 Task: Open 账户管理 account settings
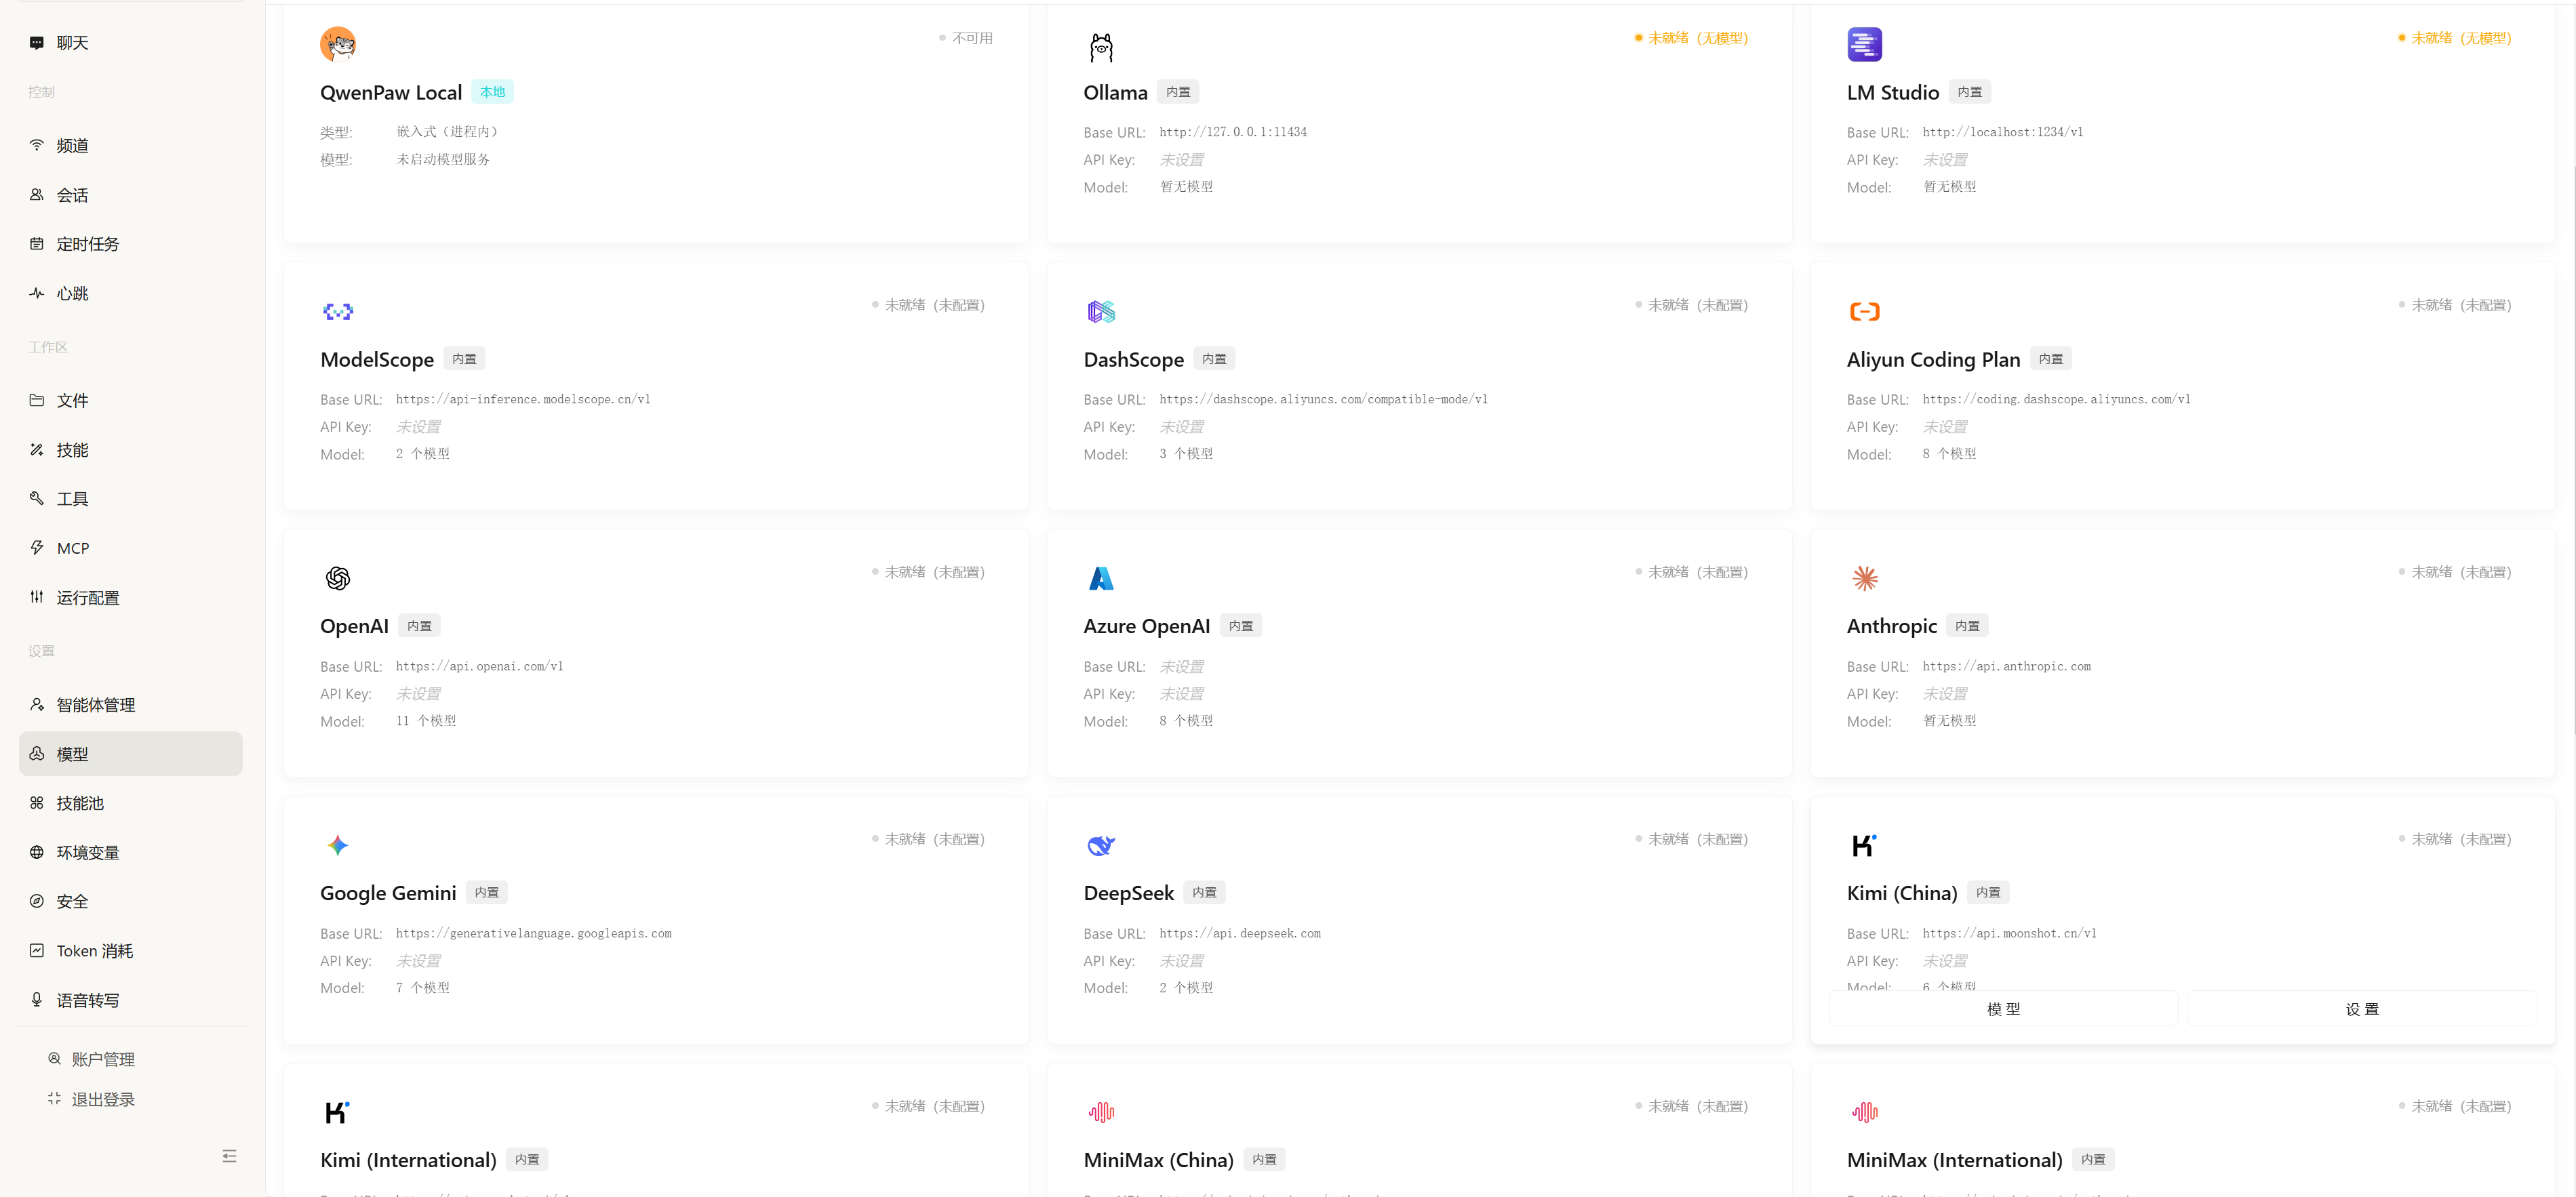tap(102, 1059)
